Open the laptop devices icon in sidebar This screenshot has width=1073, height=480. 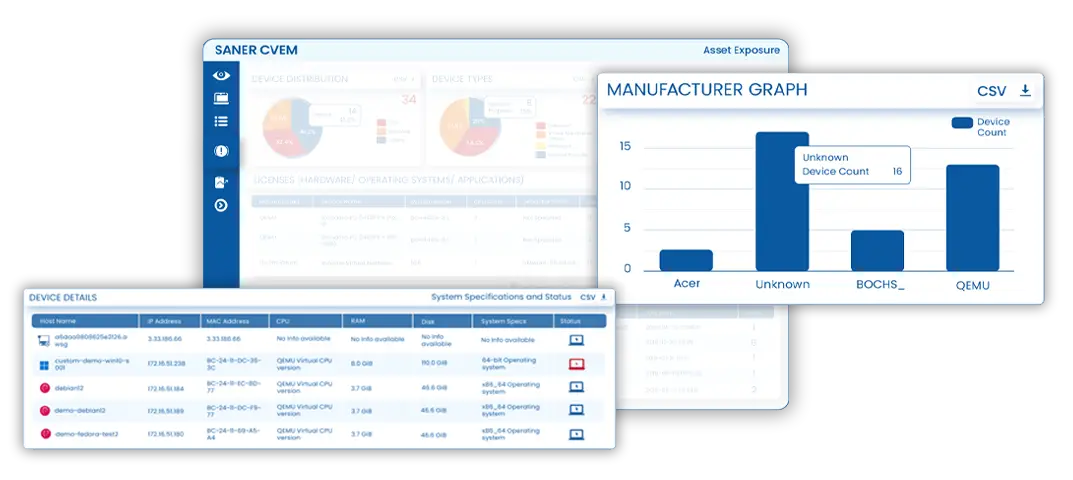221,98
